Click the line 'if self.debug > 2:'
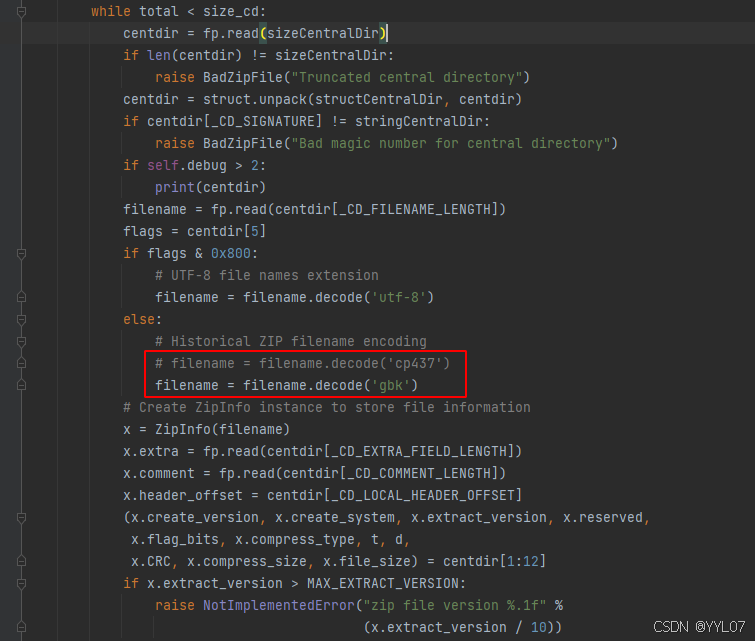Screen dimensions: 755x641 pyautogui.click(x=194, y=165)
